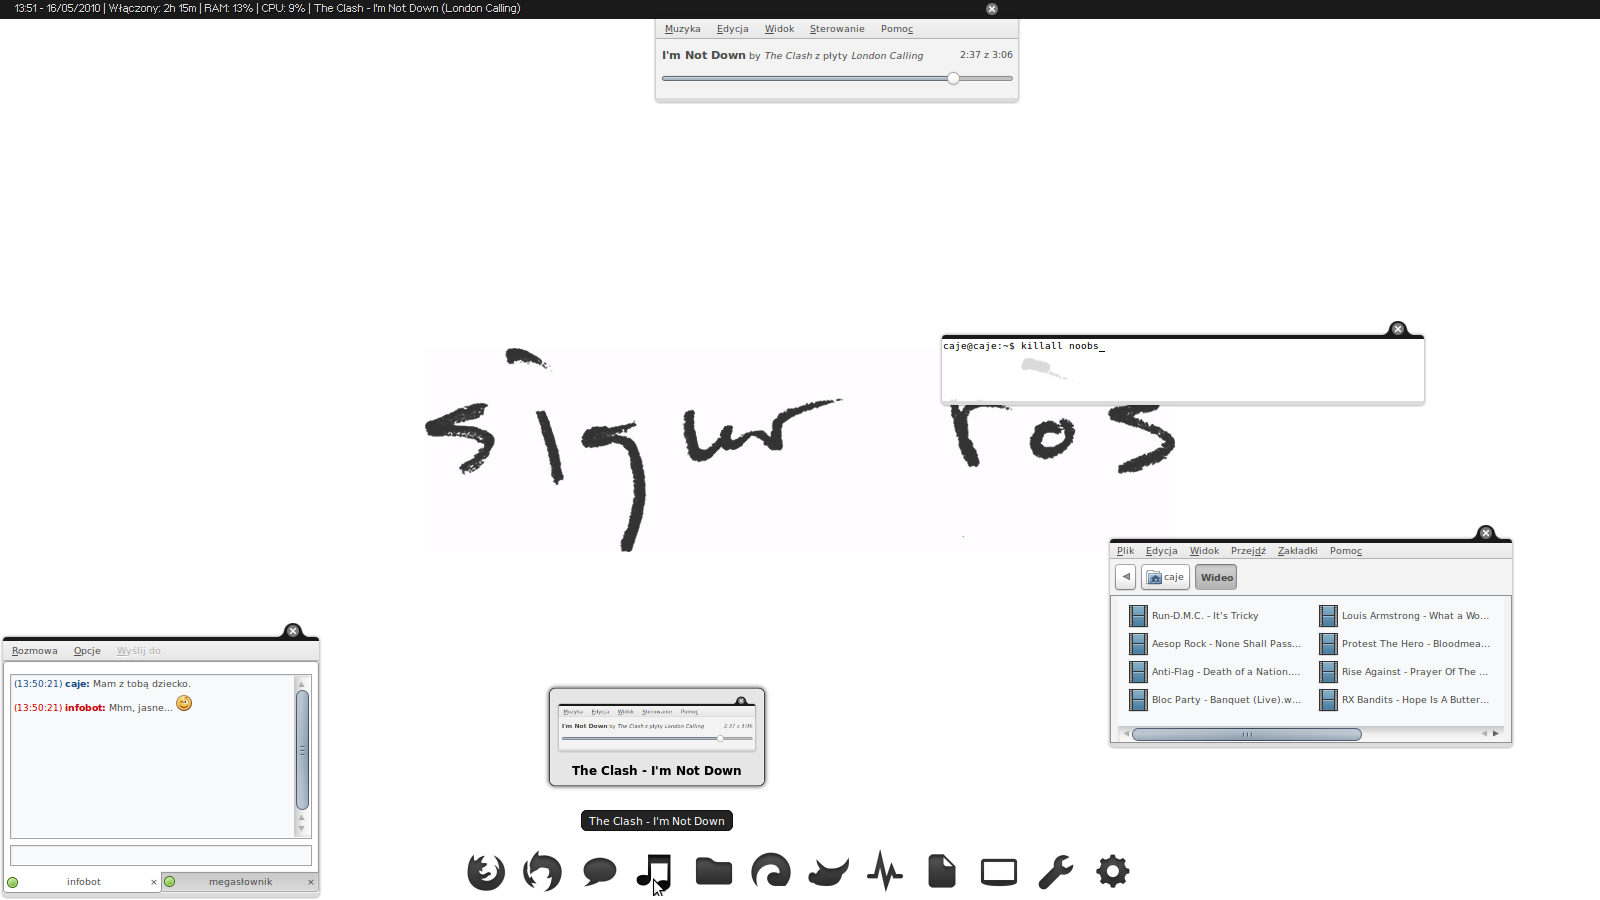Select Bloc Party - Banquet (Live) video

point(1215,700)
